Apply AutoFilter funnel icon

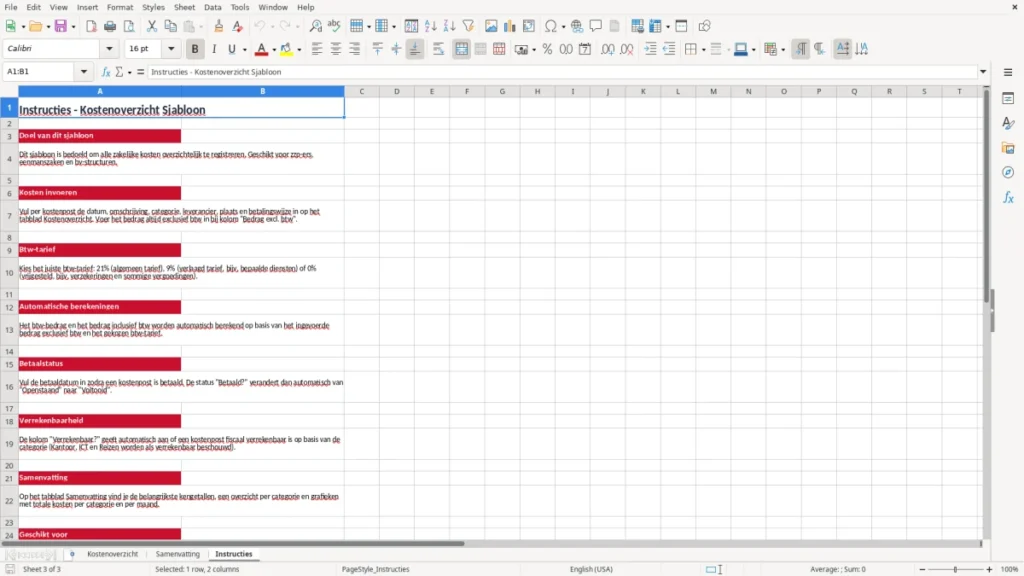(x=468, y=26)
